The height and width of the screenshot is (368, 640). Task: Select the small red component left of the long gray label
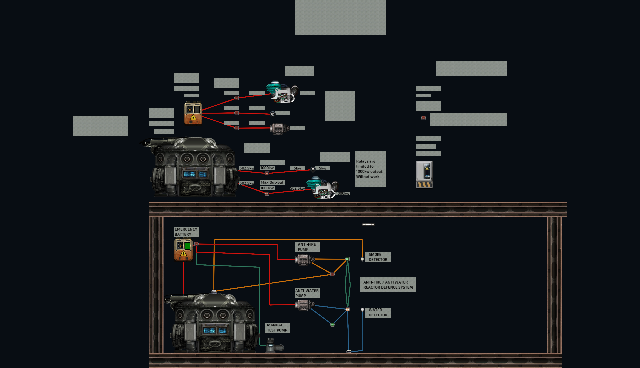tap(424, 118)
